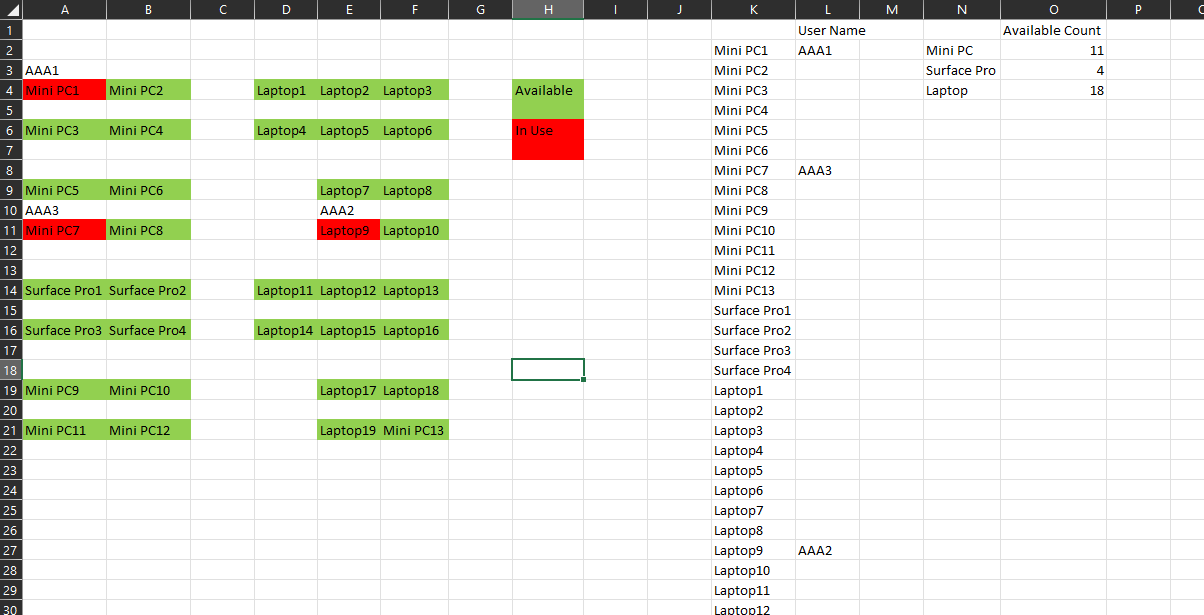Select the Laptop count value 18

[x=1053, y=90]
